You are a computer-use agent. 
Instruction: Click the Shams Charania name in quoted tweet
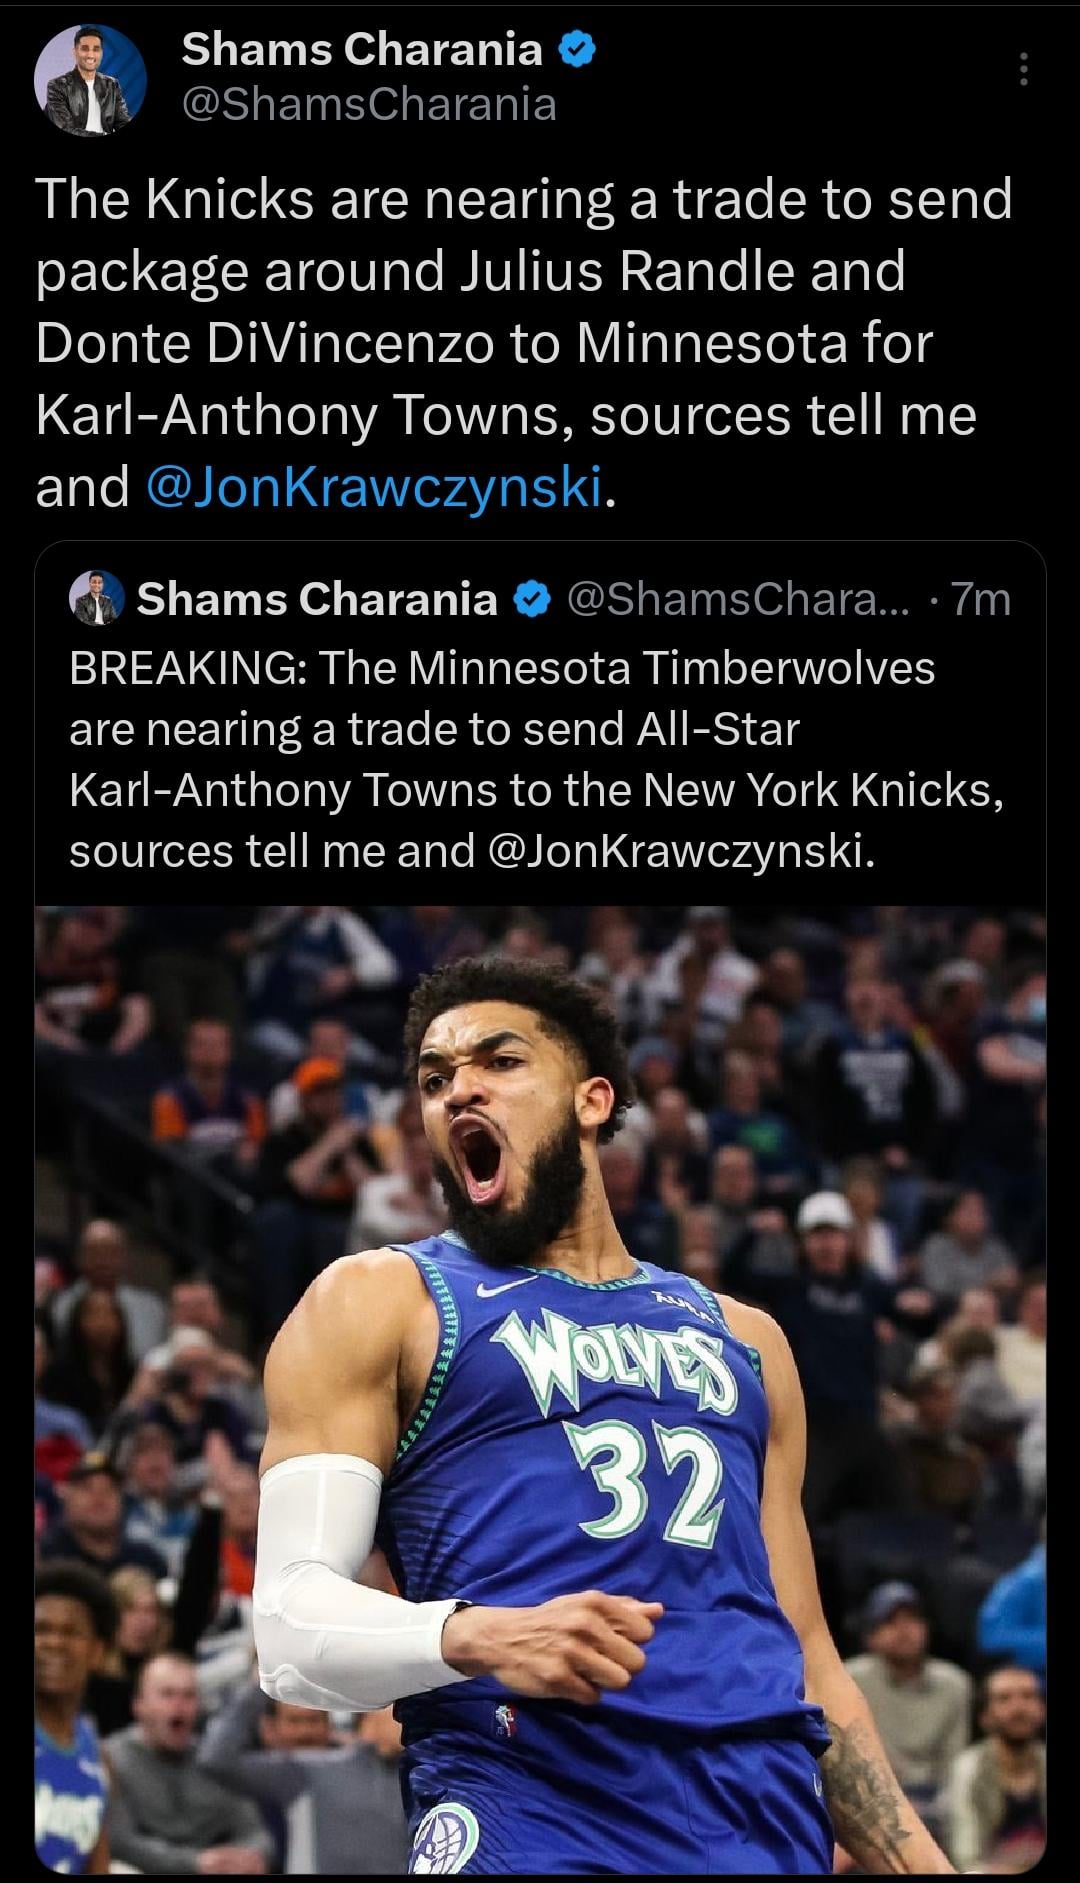point(317,599)
